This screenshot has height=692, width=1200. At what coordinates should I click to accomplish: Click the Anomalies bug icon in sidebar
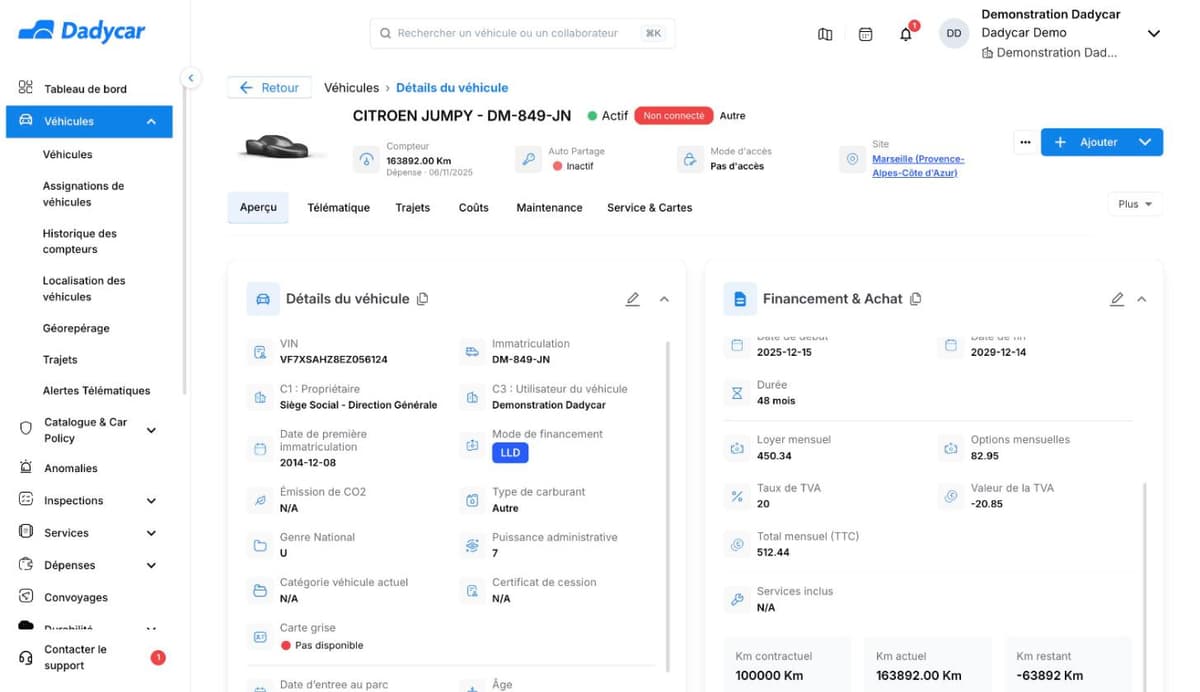pos(26,467)
